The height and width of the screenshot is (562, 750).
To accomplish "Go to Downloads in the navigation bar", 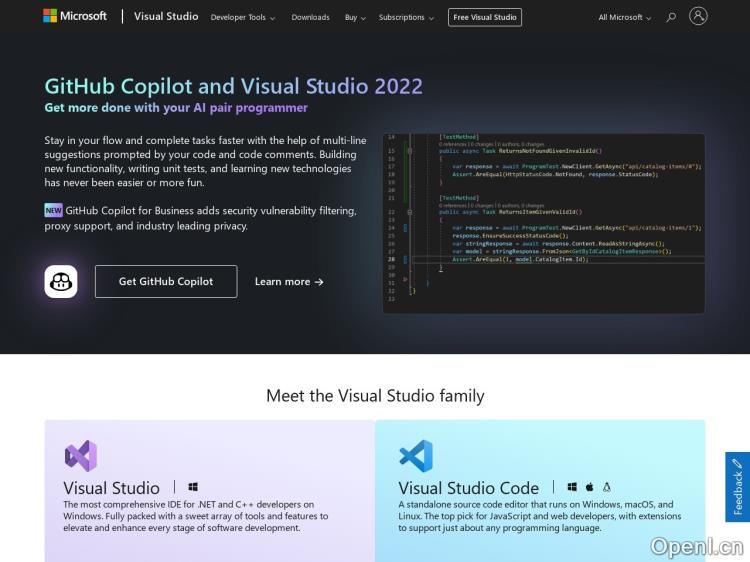I will [x=310, y=17].
